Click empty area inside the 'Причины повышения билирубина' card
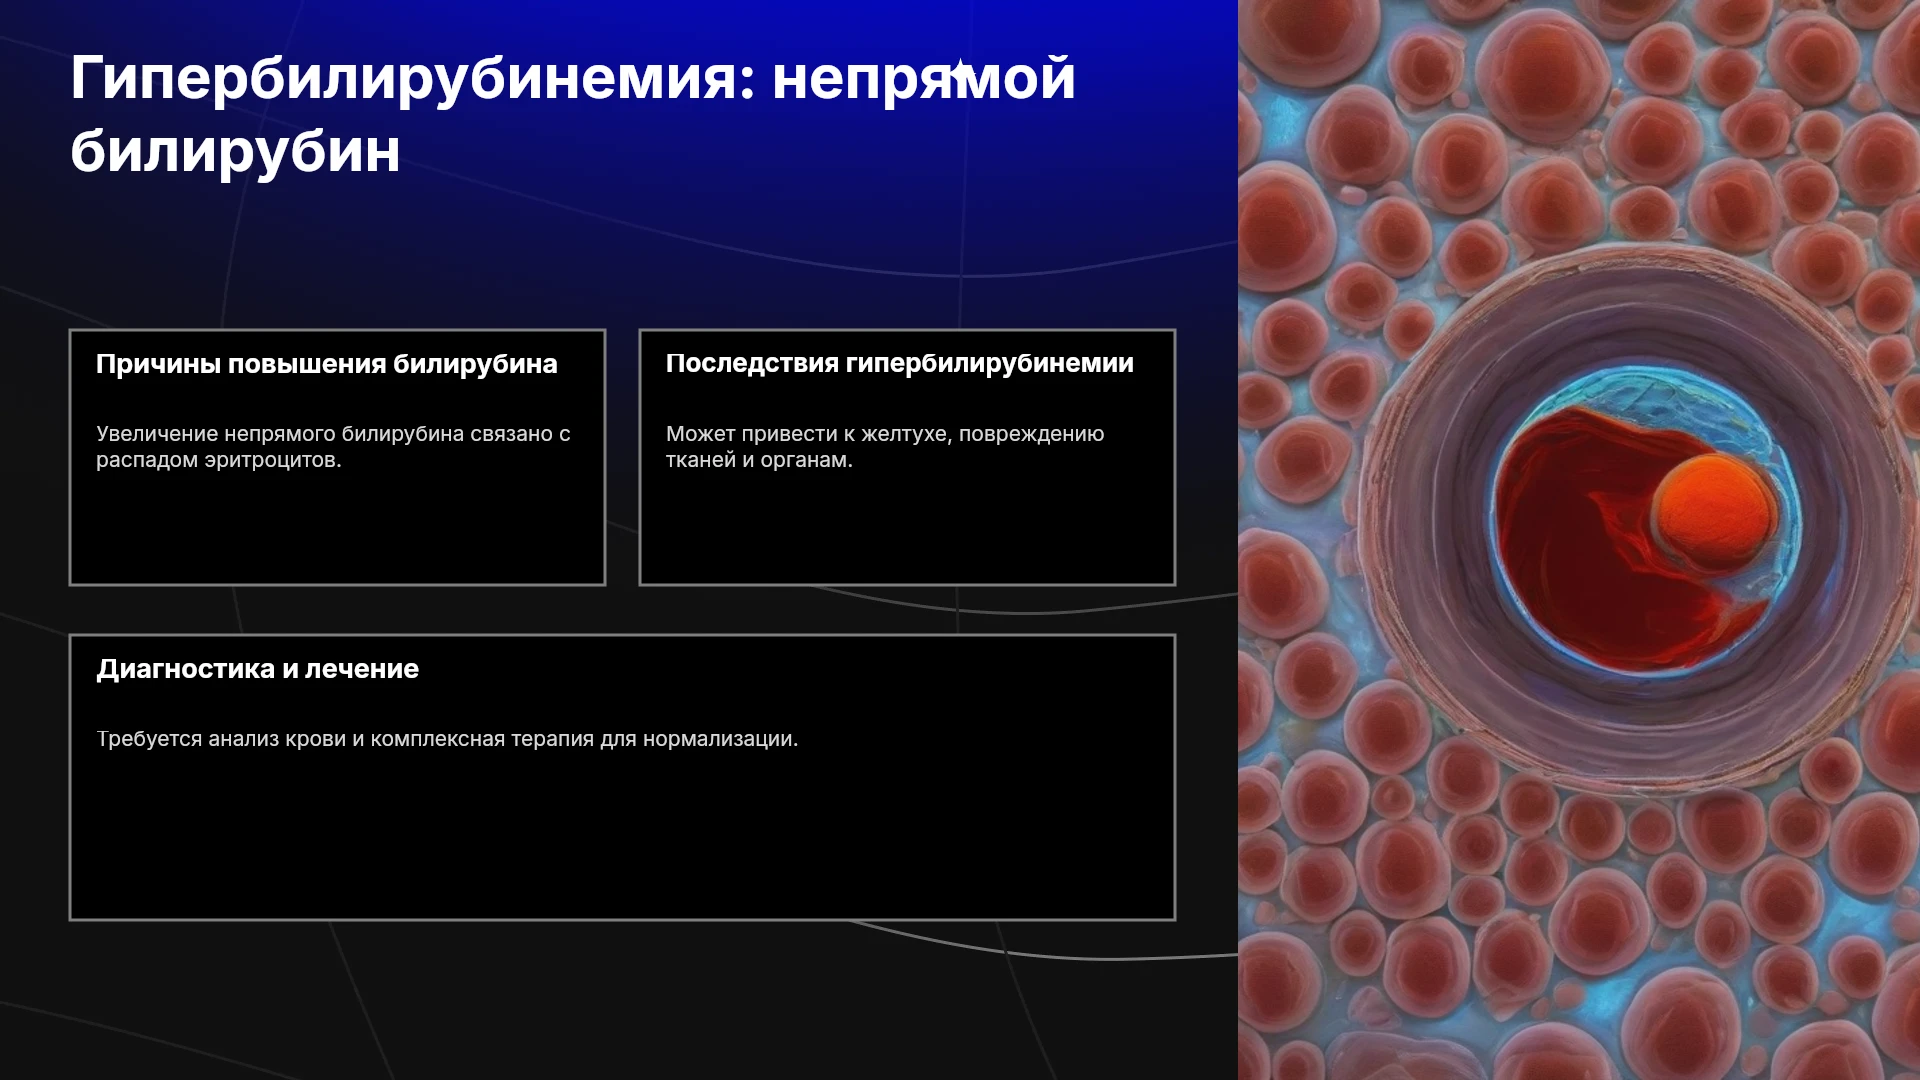 click(x=337, y=530)
